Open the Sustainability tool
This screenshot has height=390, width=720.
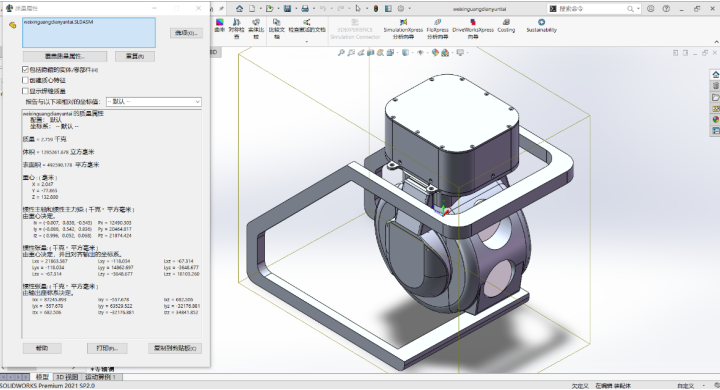pos(541,25)
